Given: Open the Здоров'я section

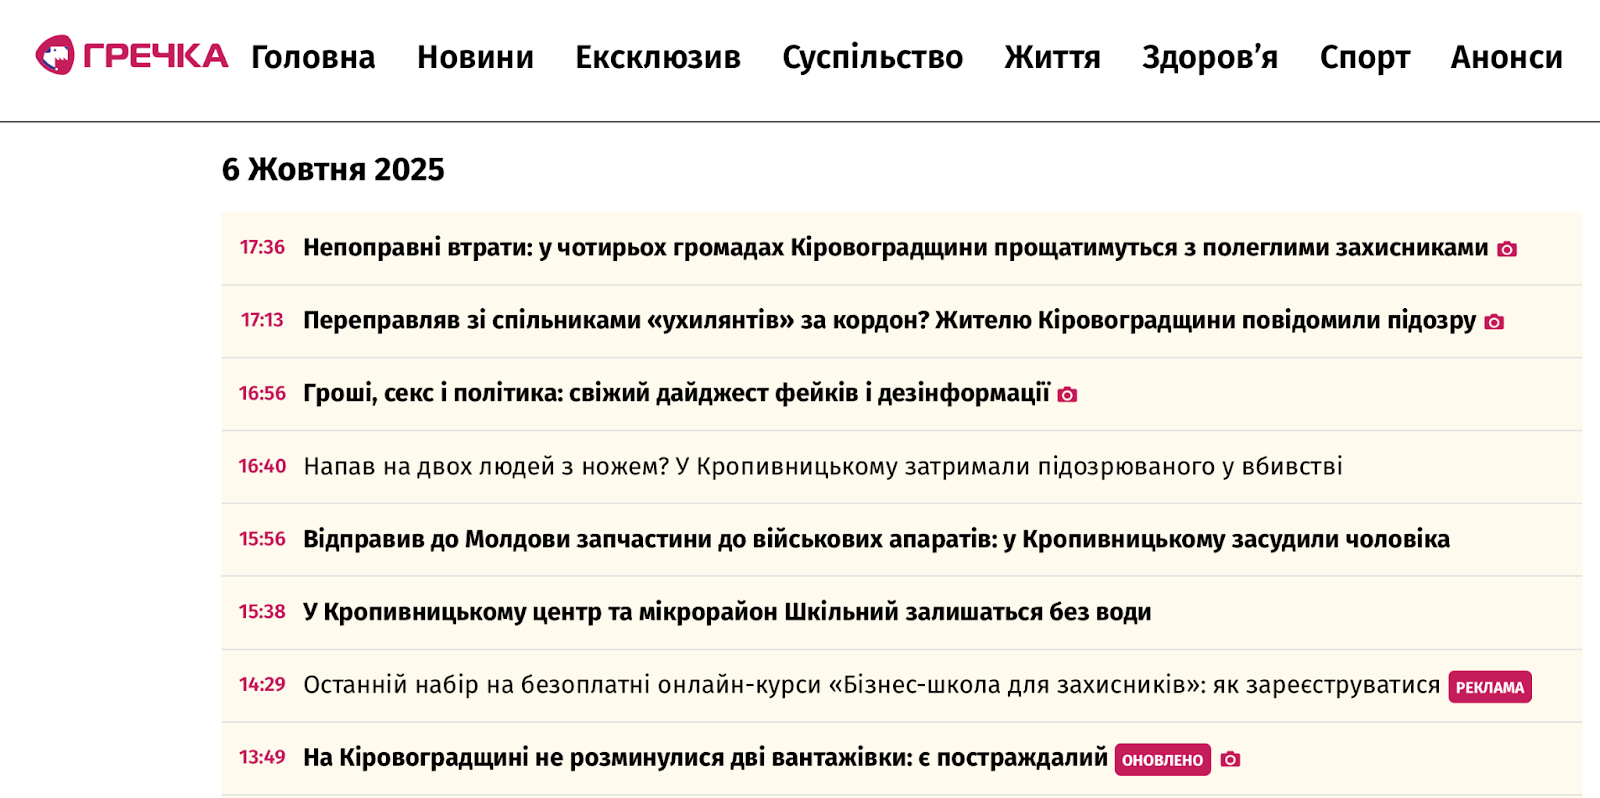Looking at the screenshot, I should [1210, 57].
